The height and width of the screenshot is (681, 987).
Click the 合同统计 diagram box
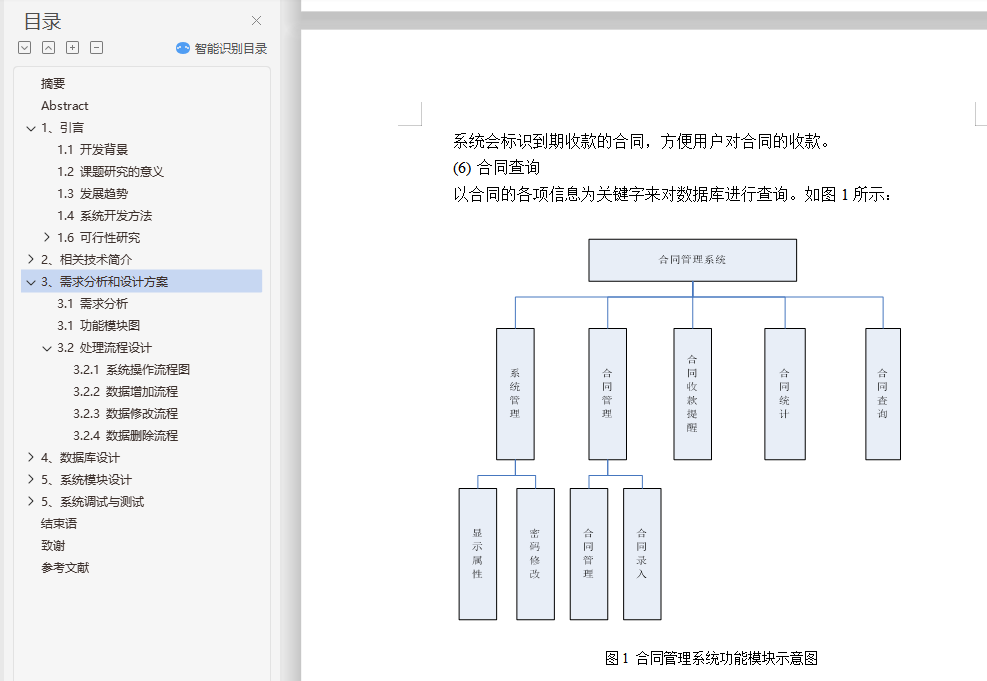785,394
